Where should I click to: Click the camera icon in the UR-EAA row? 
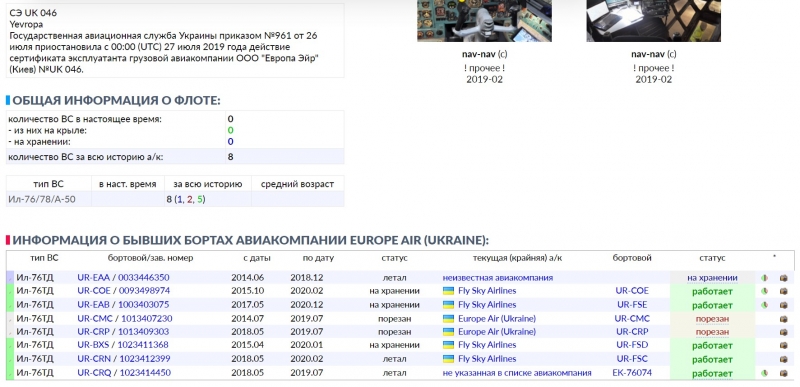coord(783,278)
